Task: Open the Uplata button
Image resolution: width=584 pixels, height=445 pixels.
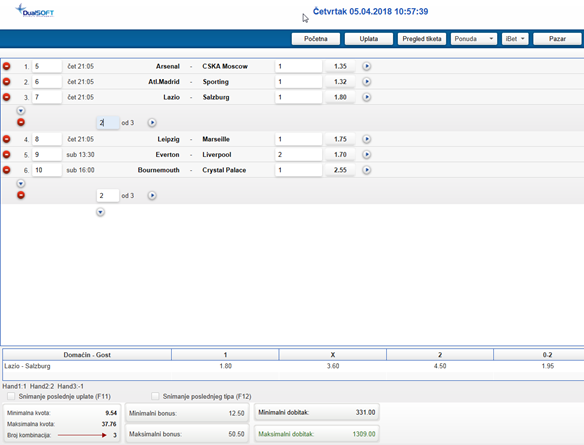Action: (369, 39)
